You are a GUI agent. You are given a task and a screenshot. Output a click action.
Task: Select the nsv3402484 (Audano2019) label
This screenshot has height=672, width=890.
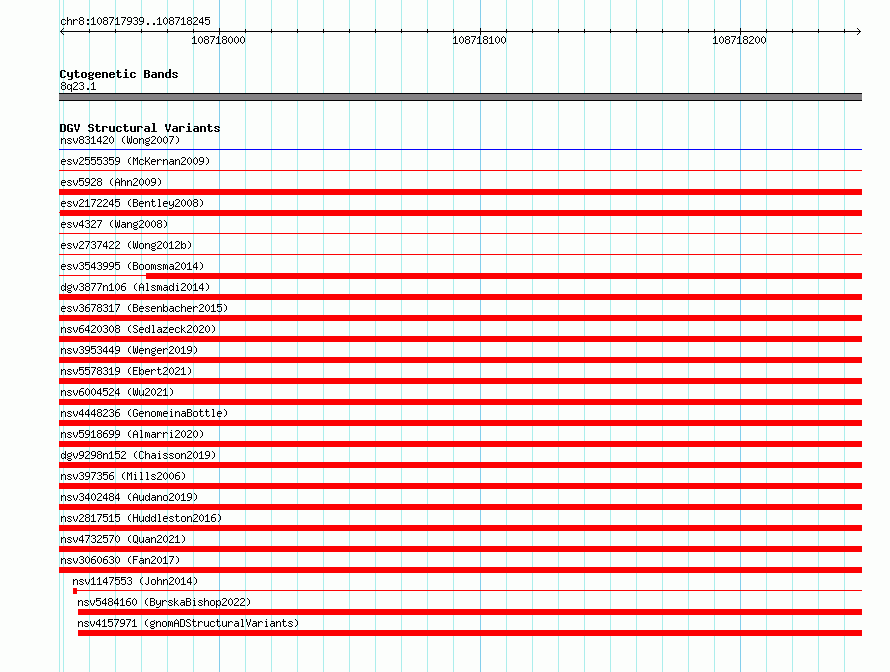pyautogui.click(x=129, y=497)
